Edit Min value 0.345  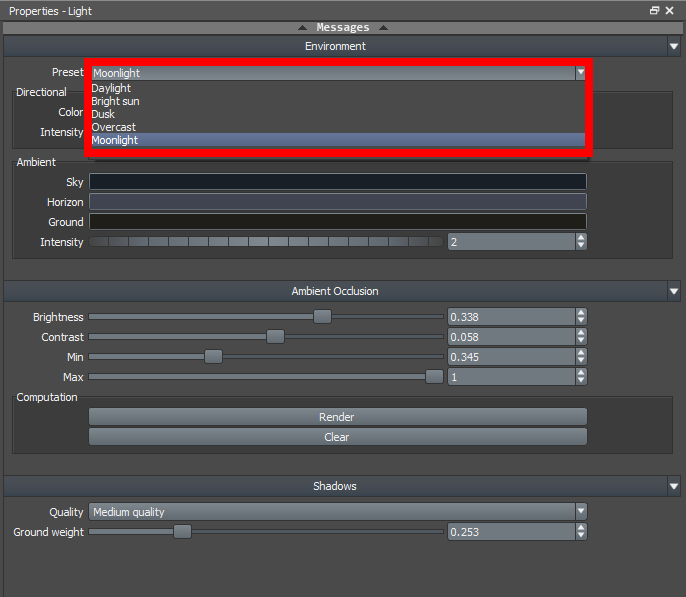tap(511, 357)
